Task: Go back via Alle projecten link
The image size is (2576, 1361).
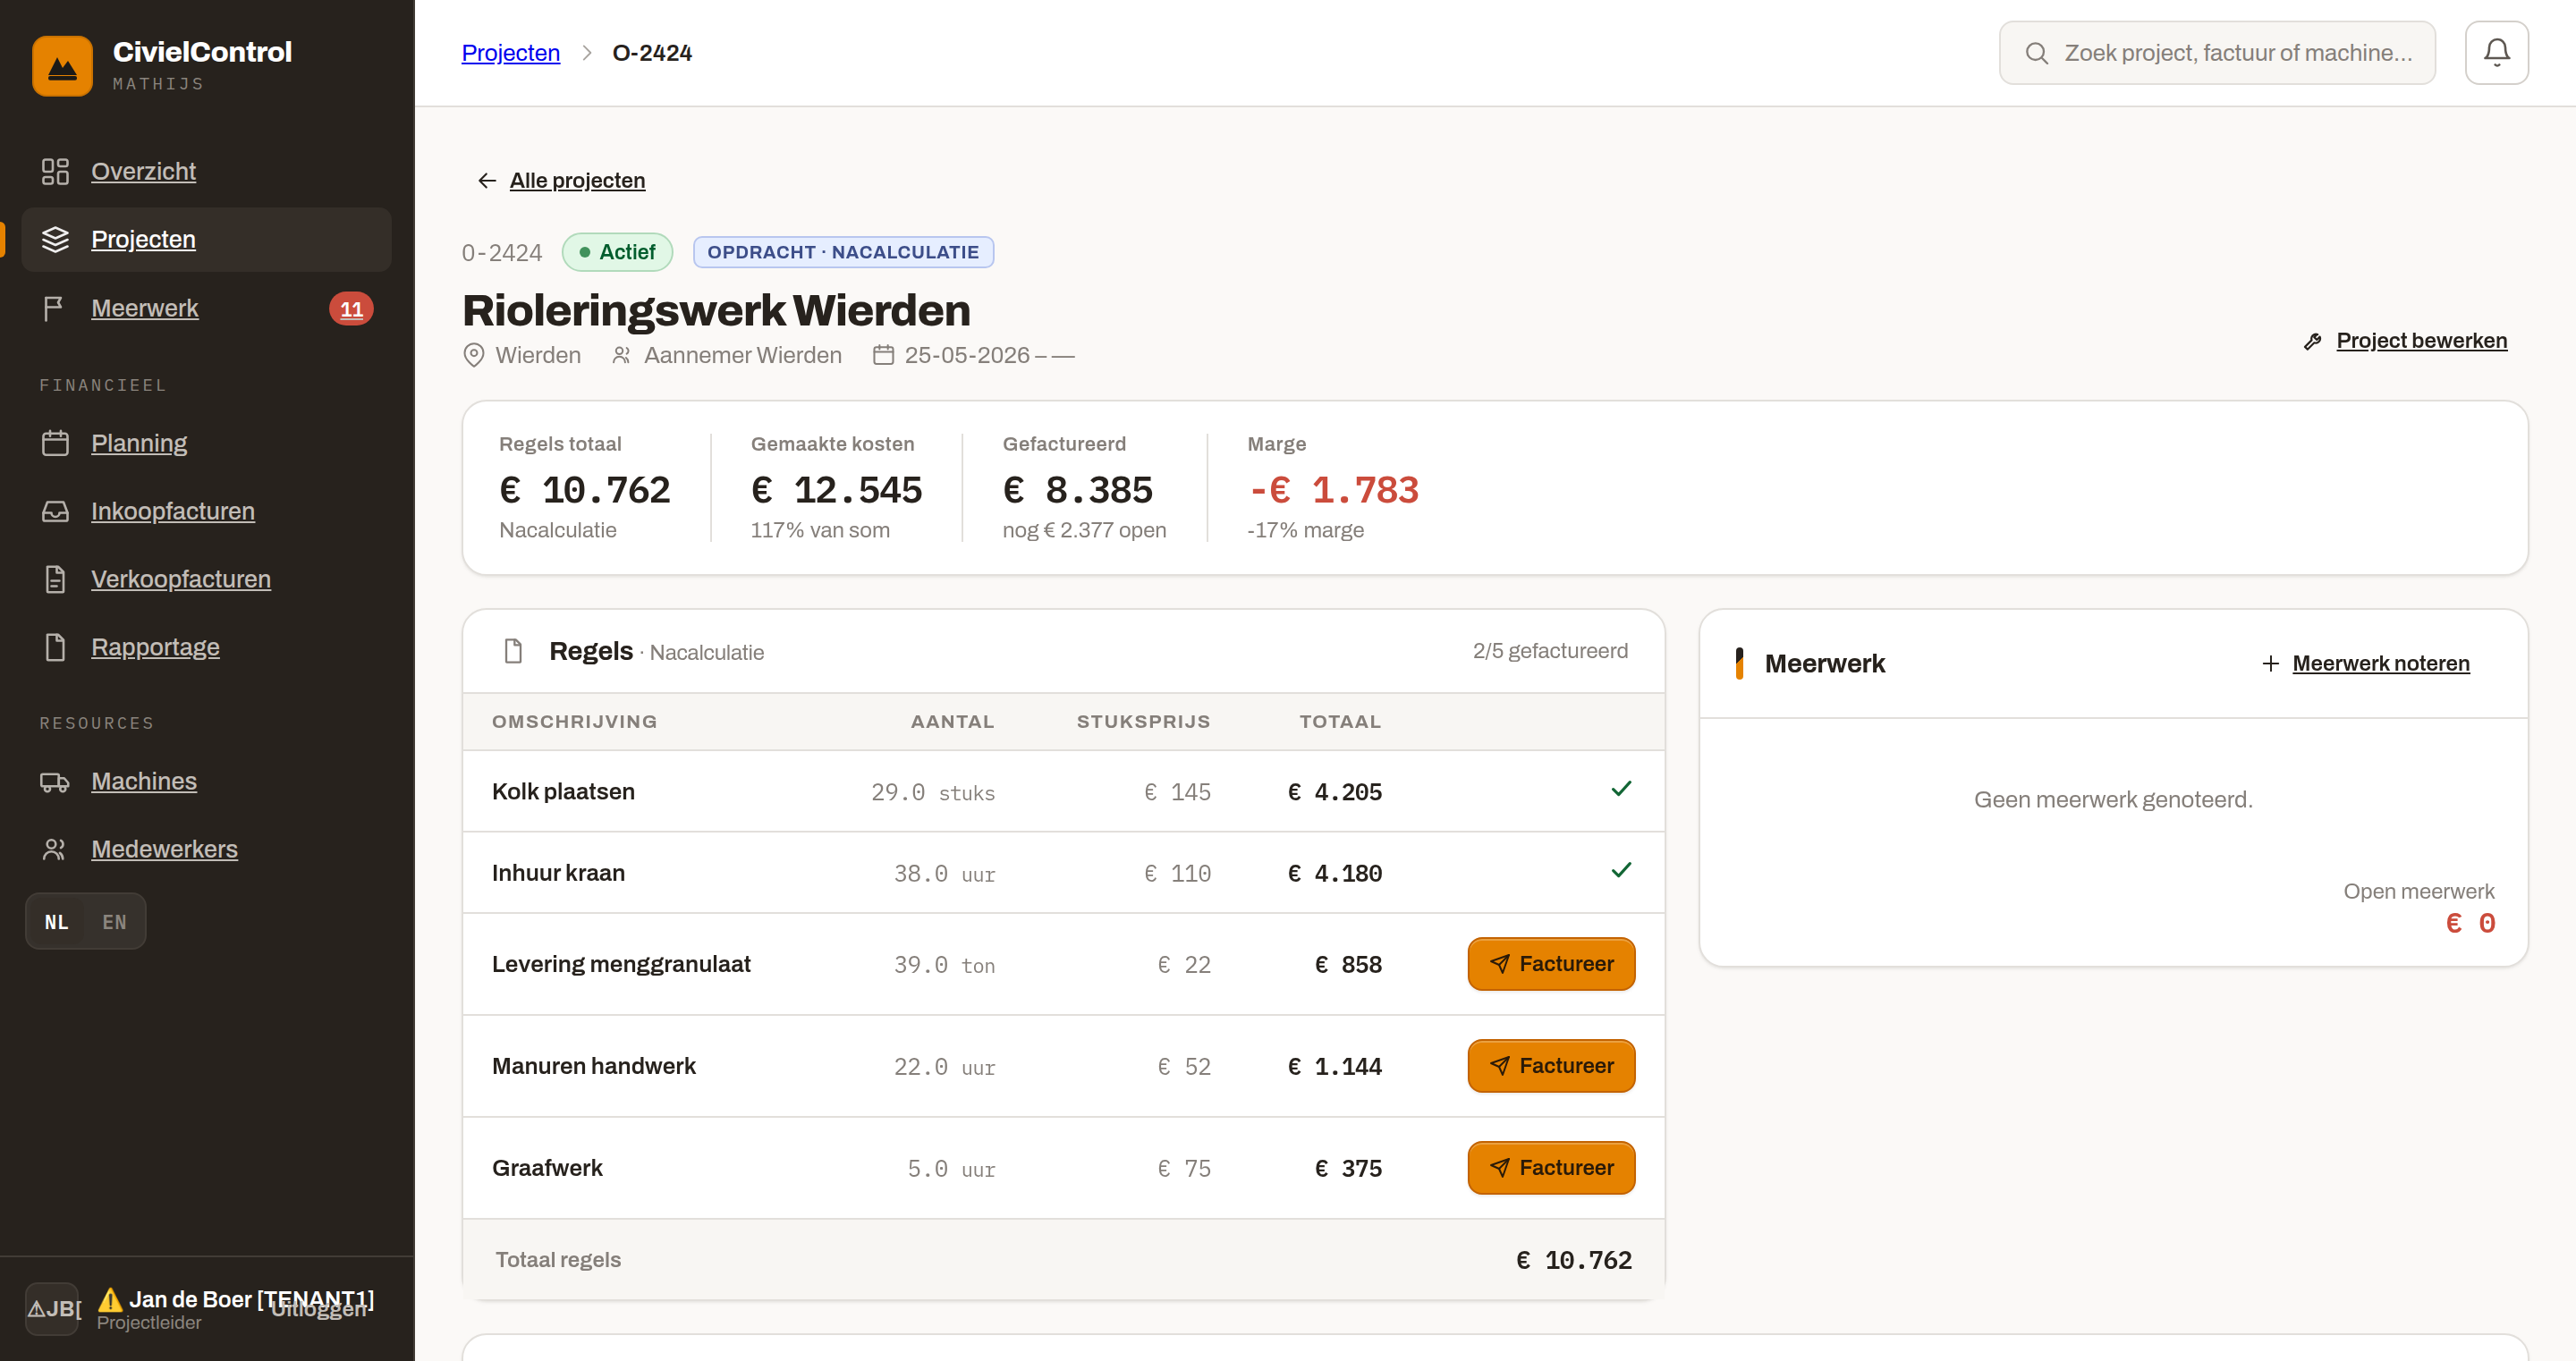Action: (x=577, y=181)
